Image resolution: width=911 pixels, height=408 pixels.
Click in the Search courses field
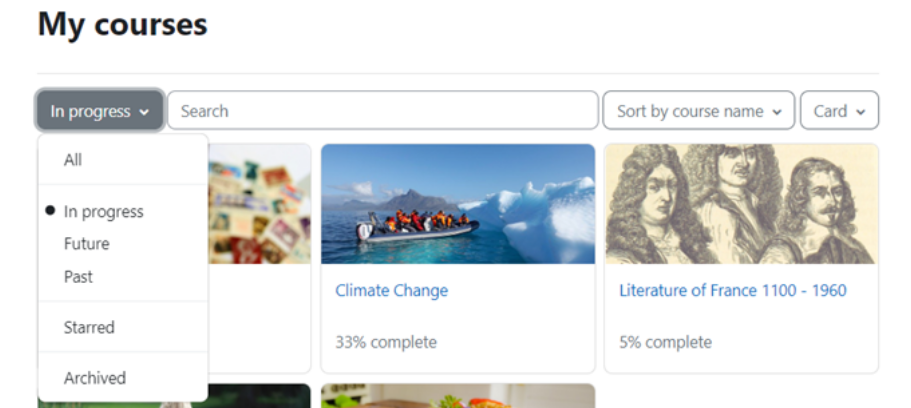coord(383,111)
